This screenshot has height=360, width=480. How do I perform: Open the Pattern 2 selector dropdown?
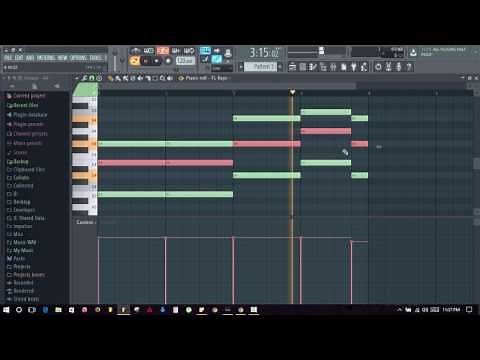click(260, 67)
